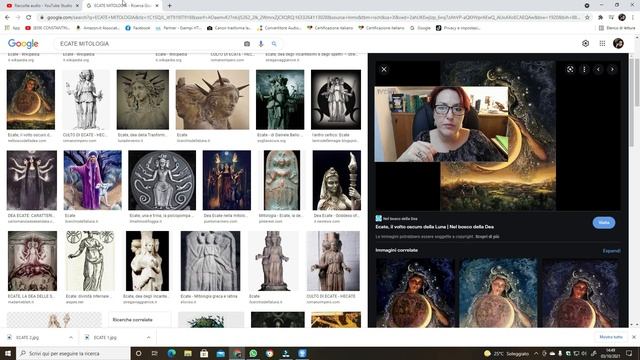Open ECATE 1.jpg download options chevron
This screenshot has height=360, width=640.
click(x=148, y=338)
